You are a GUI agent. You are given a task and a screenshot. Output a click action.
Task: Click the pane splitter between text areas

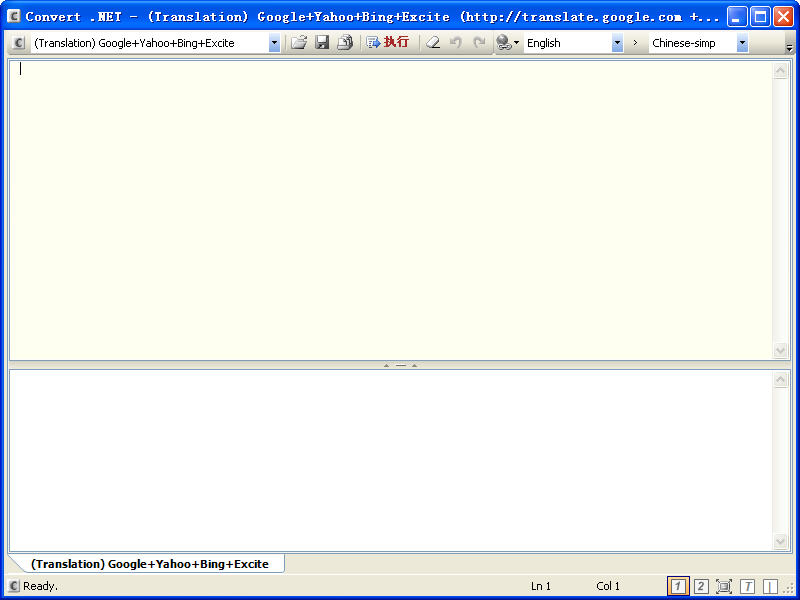click(400, 365)
